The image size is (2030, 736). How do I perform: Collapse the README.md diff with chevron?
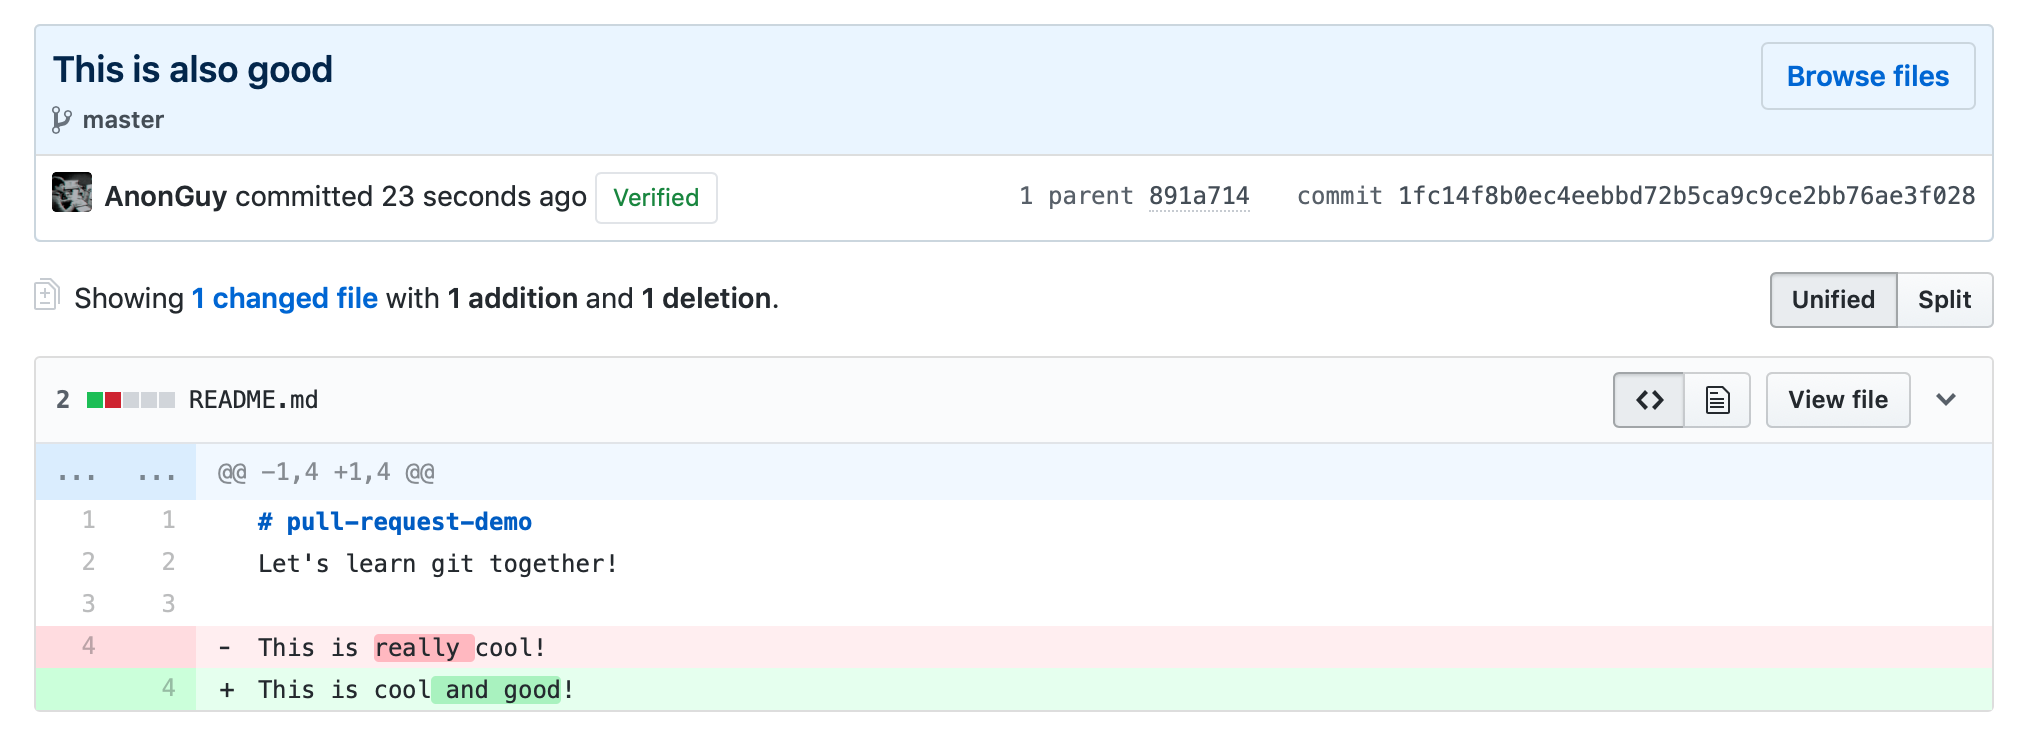click(x=1945, y=400)
